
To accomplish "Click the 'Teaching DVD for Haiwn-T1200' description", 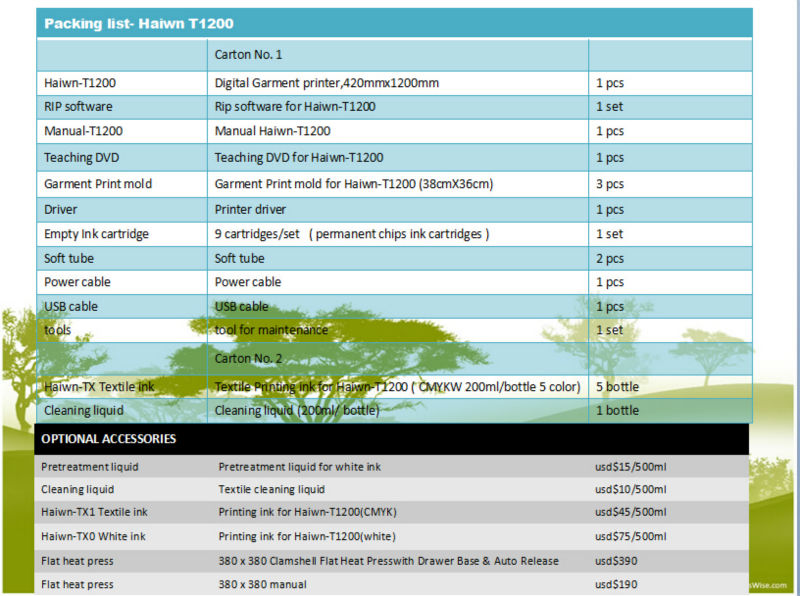I will click(298, 158).
